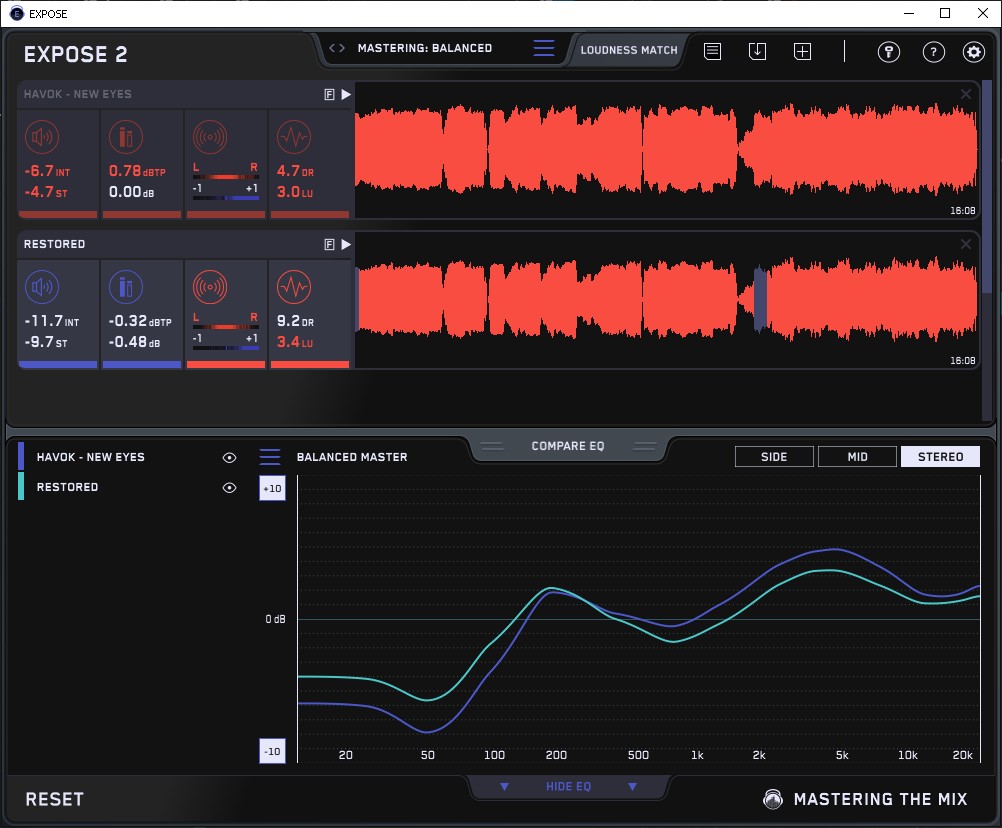The height and width of the screenshot is (828, 1002).
Task: Toggle visibility of Restored EQ curve
Action: click(230, 488)
